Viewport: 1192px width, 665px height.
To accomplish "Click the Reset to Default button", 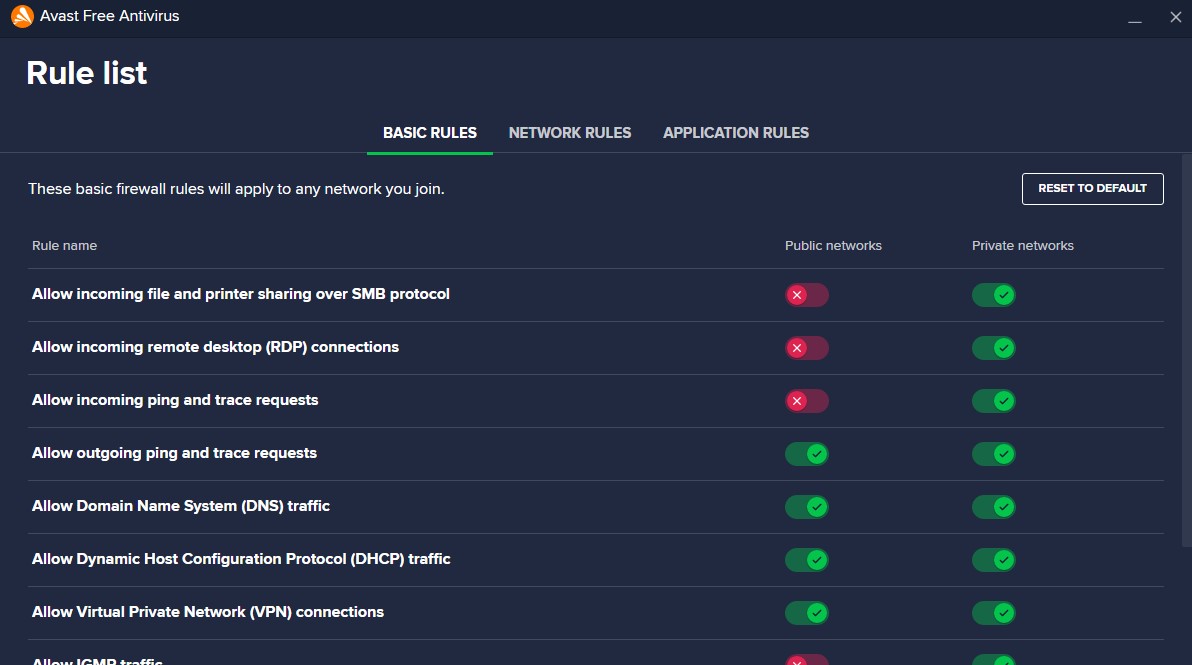I will click(x=1092, y=188).
